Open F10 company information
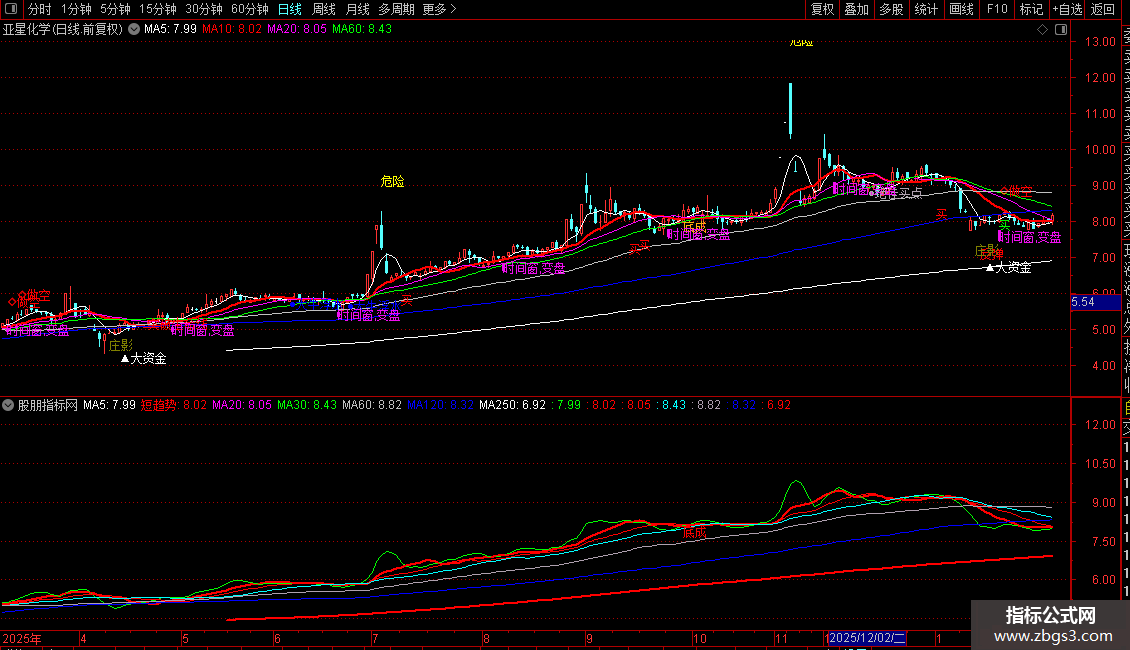This screenshot has height=650, width=1130. point(997,9)
